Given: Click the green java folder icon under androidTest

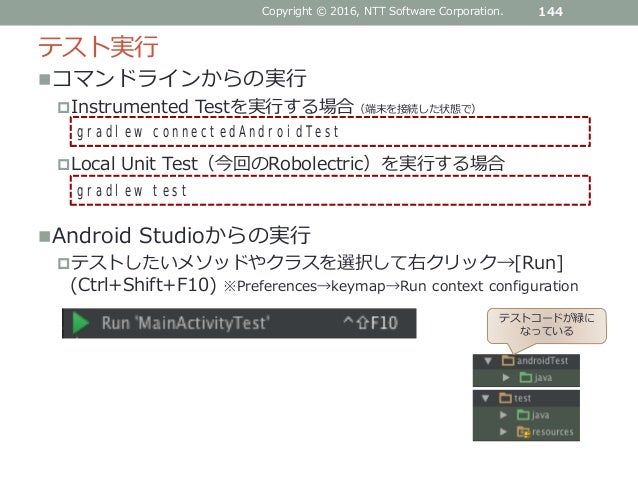Looking at the screenshot, I should coord(525,378).
